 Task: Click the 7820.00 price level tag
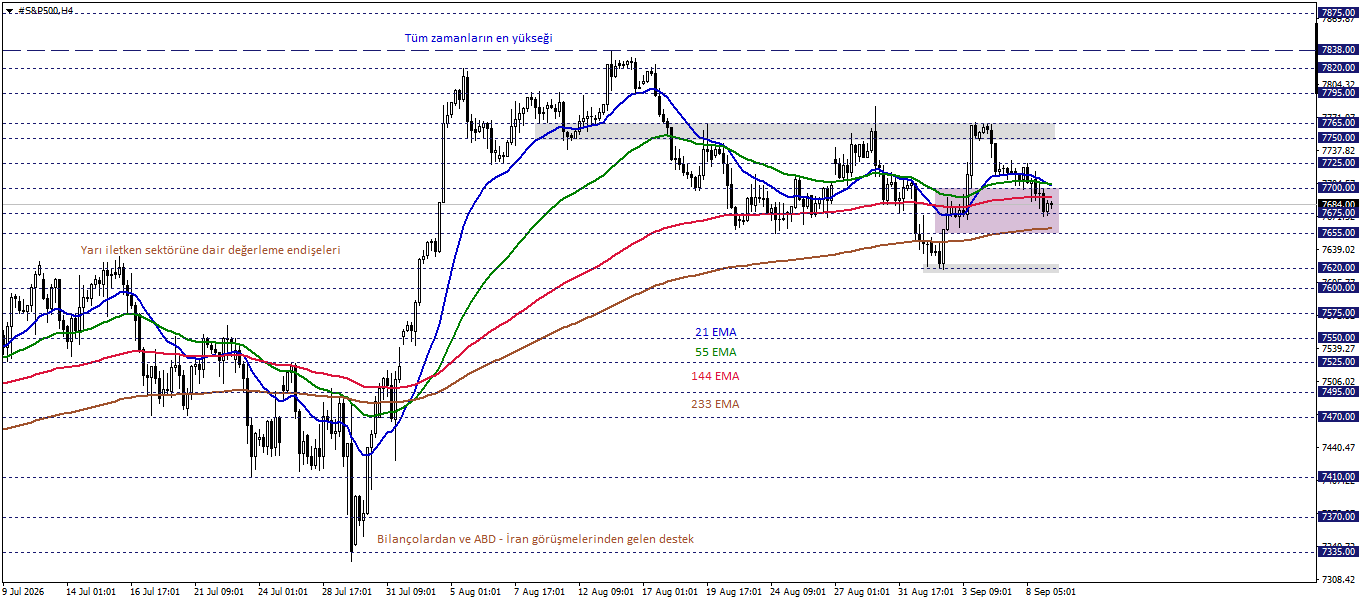(1338, 68)
